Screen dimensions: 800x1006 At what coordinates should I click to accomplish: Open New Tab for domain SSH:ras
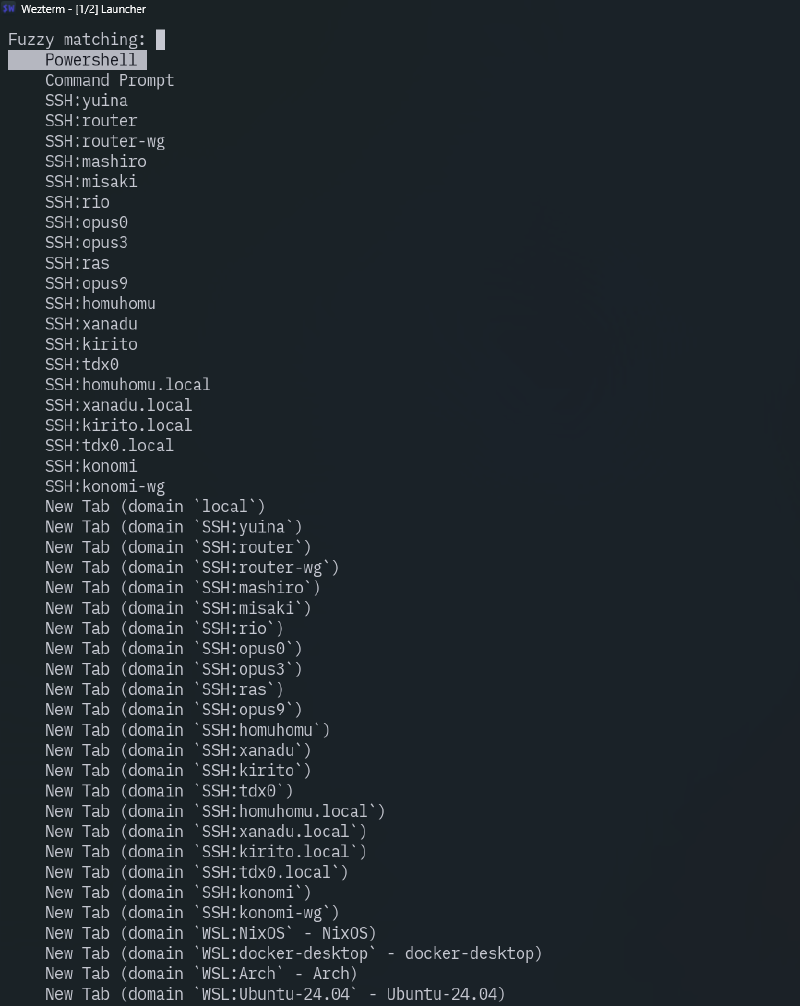coord(164,689)
